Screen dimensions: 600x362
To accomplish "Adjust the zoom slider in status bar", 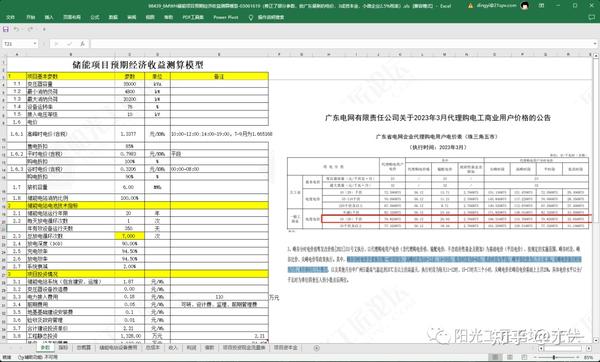I will tap(554, 357).
